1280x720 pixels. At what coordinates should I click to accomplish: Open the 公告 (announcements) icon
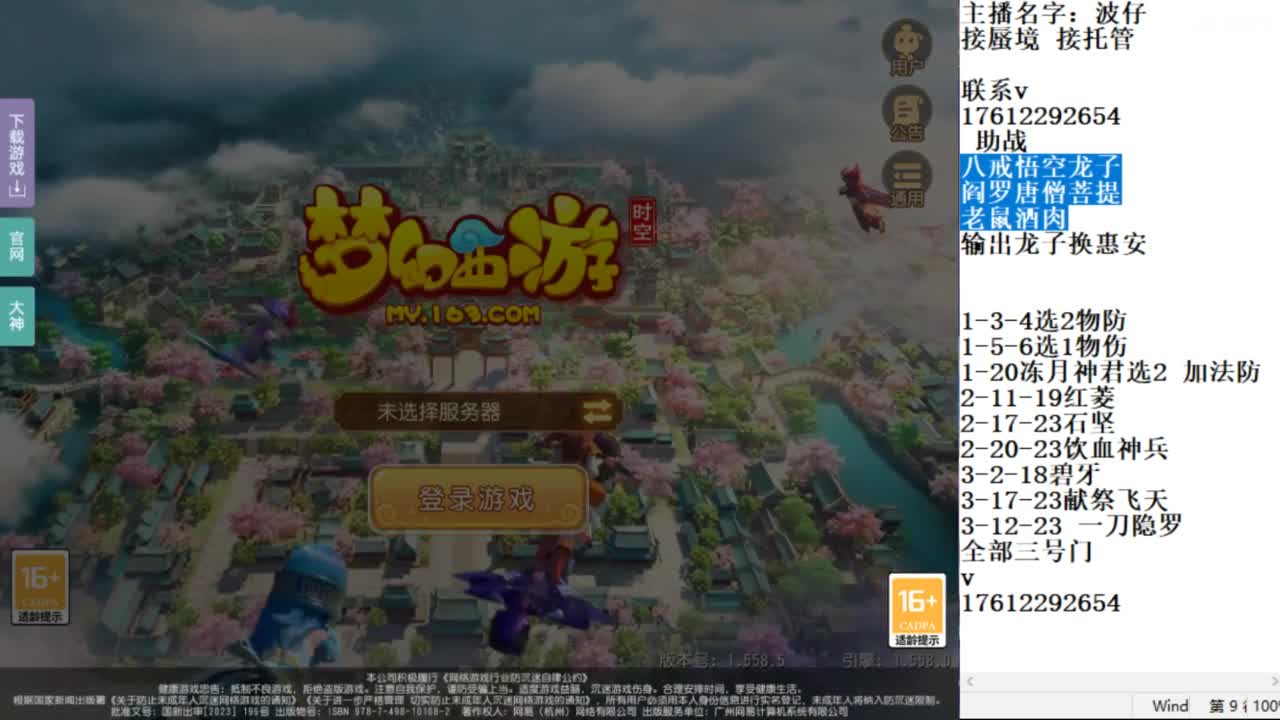[906, 113]
